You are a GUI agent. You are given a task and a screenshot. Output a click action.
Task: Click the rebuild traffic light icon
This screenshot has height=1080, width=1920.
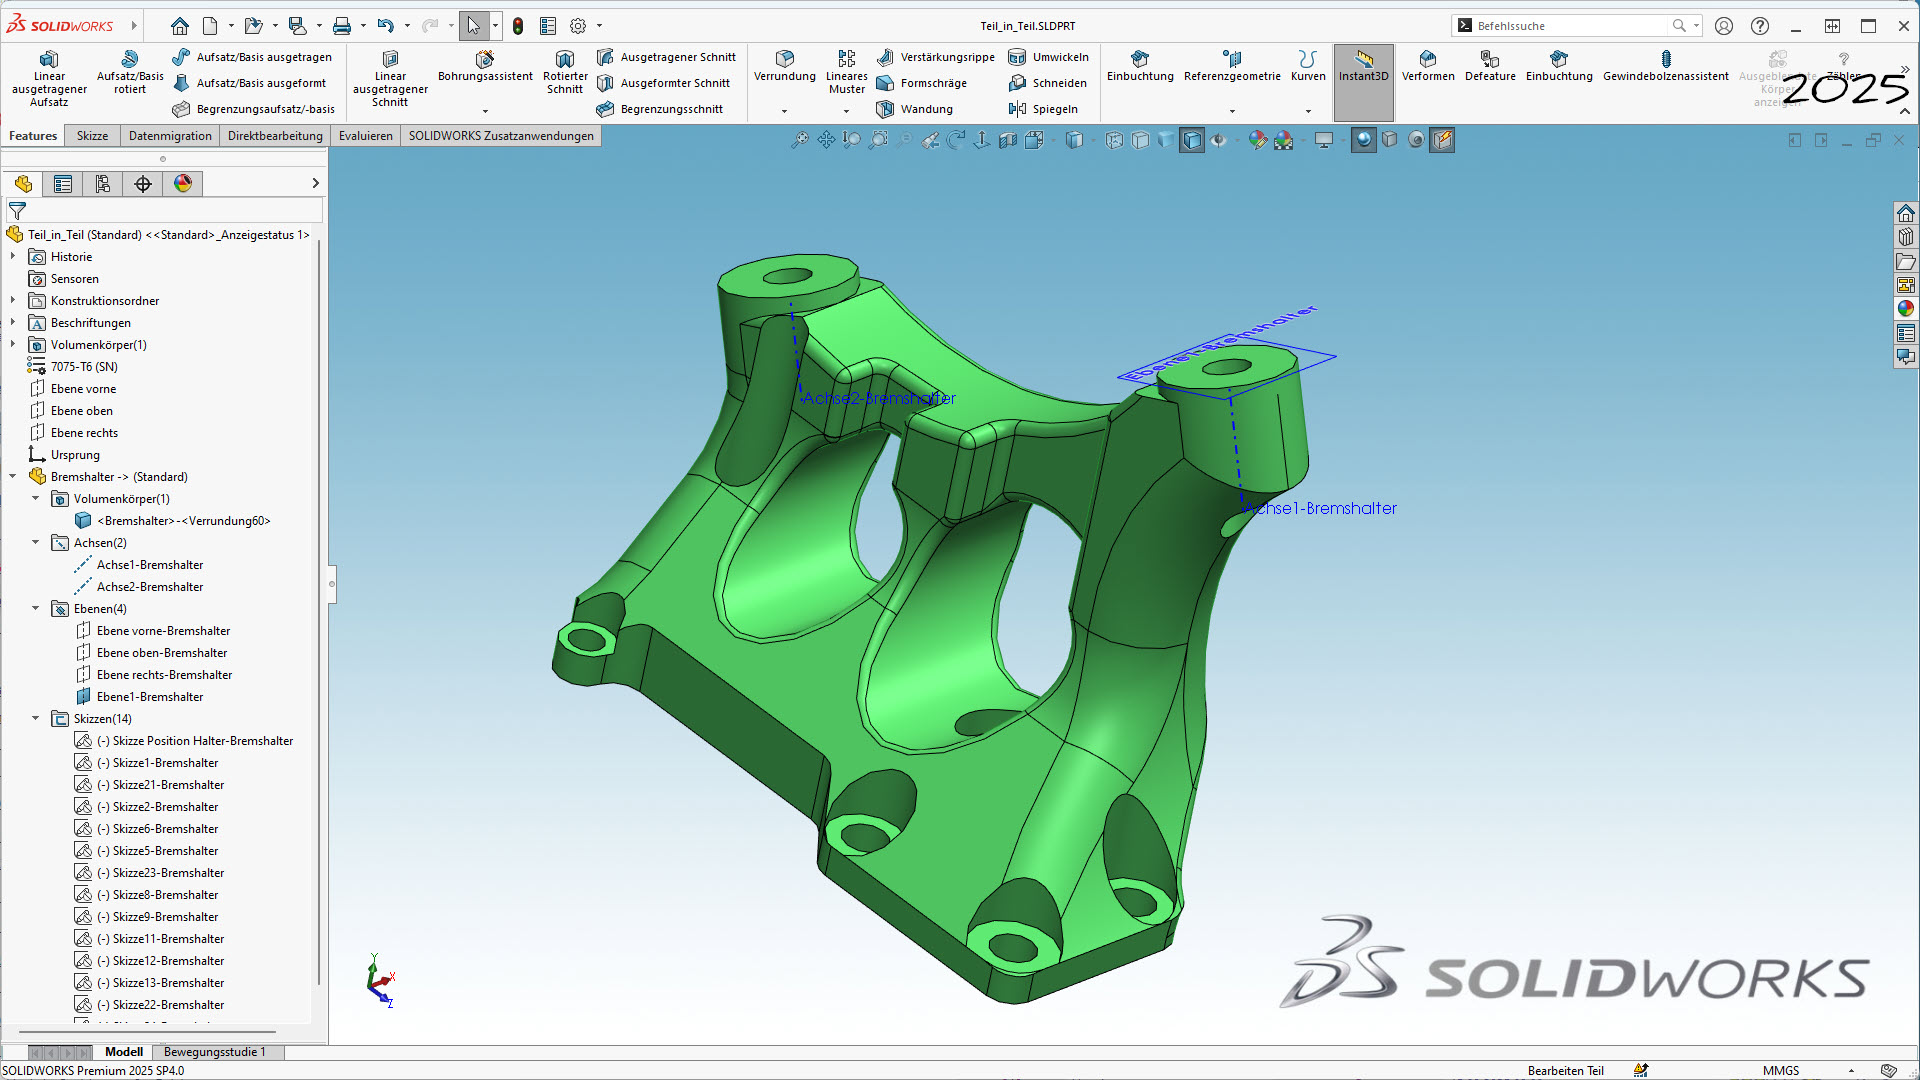[518, 26]
